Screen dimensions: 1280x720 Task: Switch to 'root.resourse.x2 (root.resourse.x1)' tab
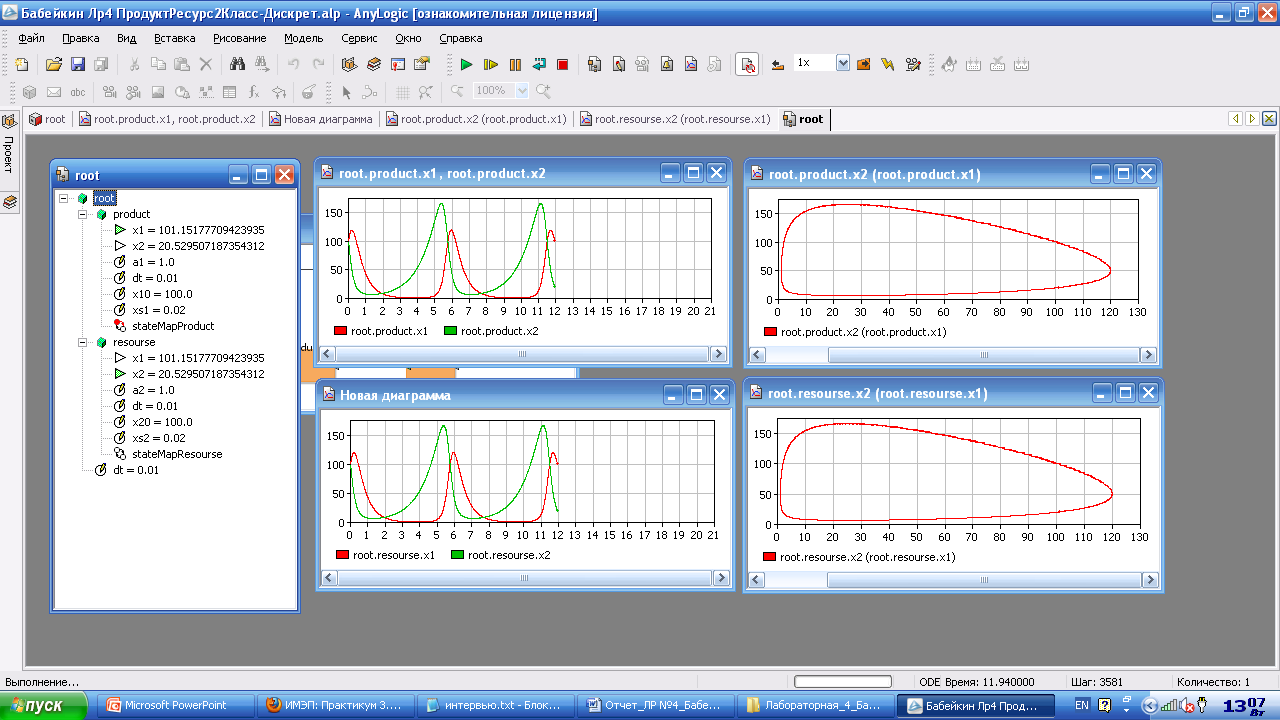point(674,119)
